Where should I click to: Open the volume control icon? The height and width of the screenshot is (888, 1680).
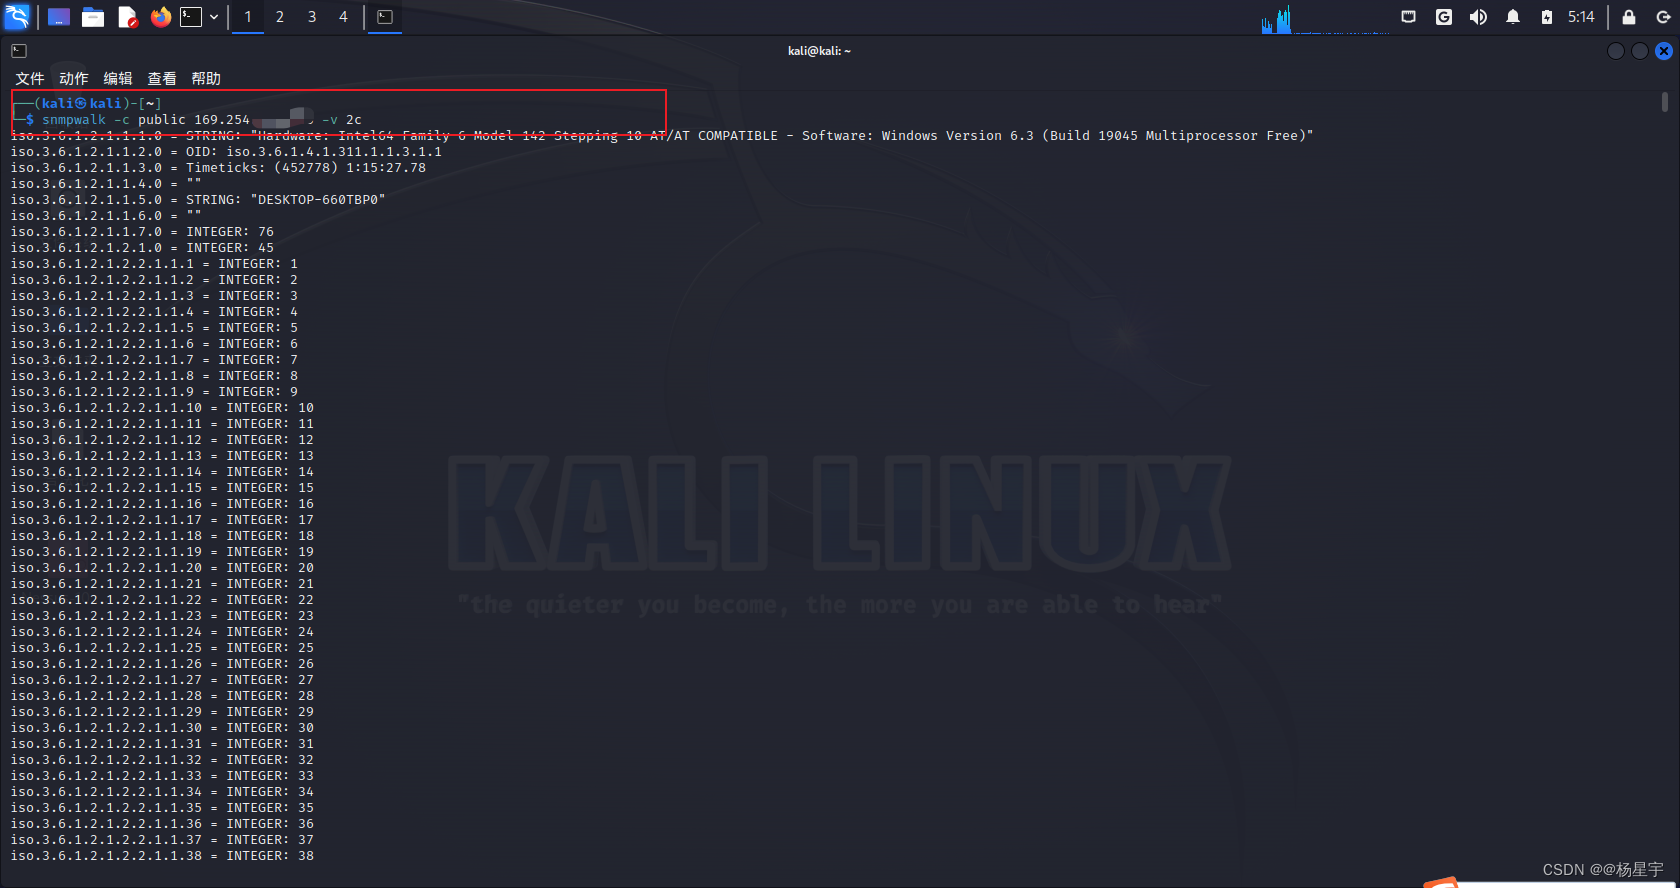point(1478,17)
